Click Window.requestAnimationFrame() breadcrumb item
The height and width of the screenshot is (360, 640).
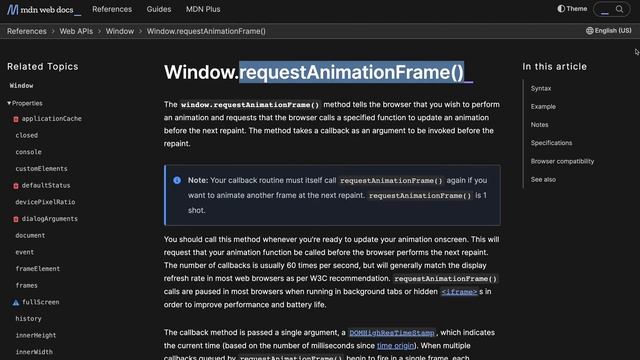[x=206, y=31]
